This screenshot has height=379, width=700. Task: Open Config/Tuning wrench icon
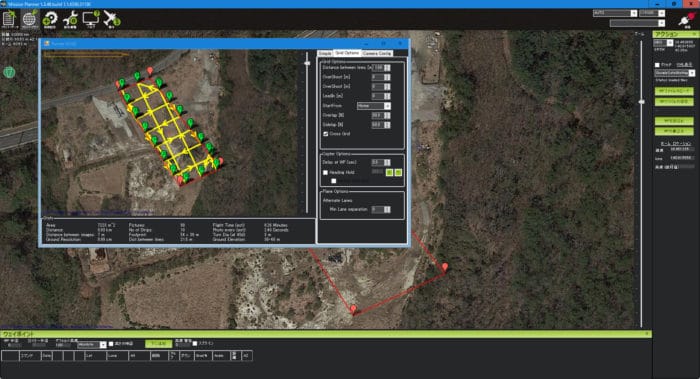tap(70, 20)
